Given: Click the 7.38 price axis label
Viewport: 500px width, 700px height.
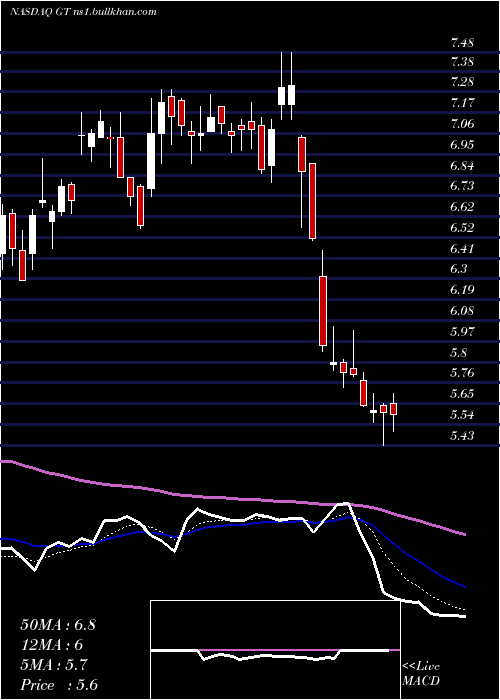Looking at the screenshot, I should 462,61.
